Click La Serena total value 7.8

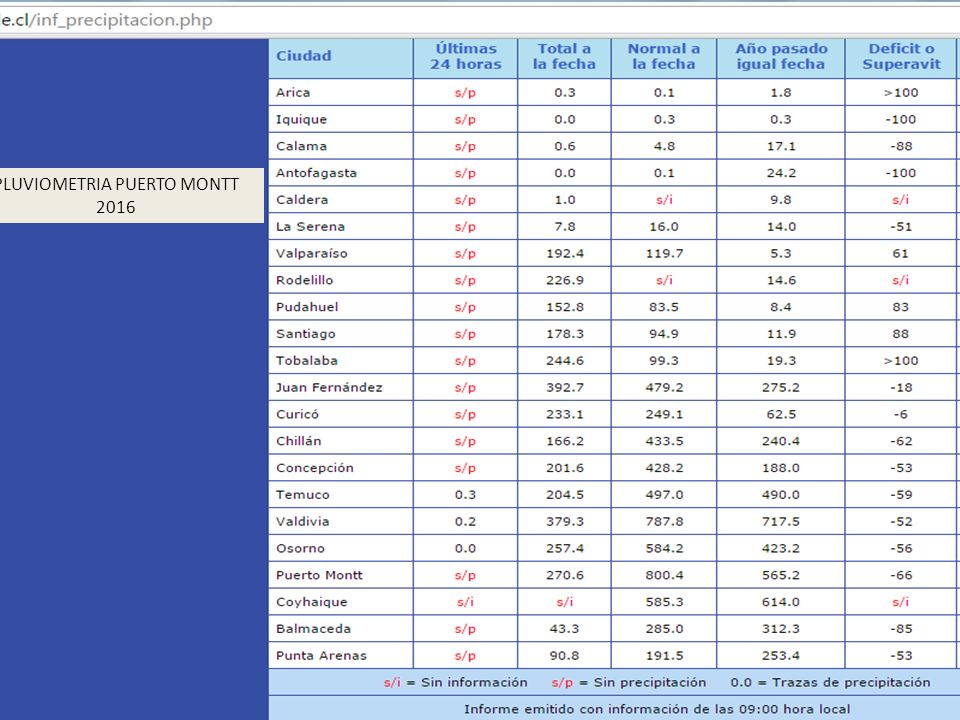point(564,227)
